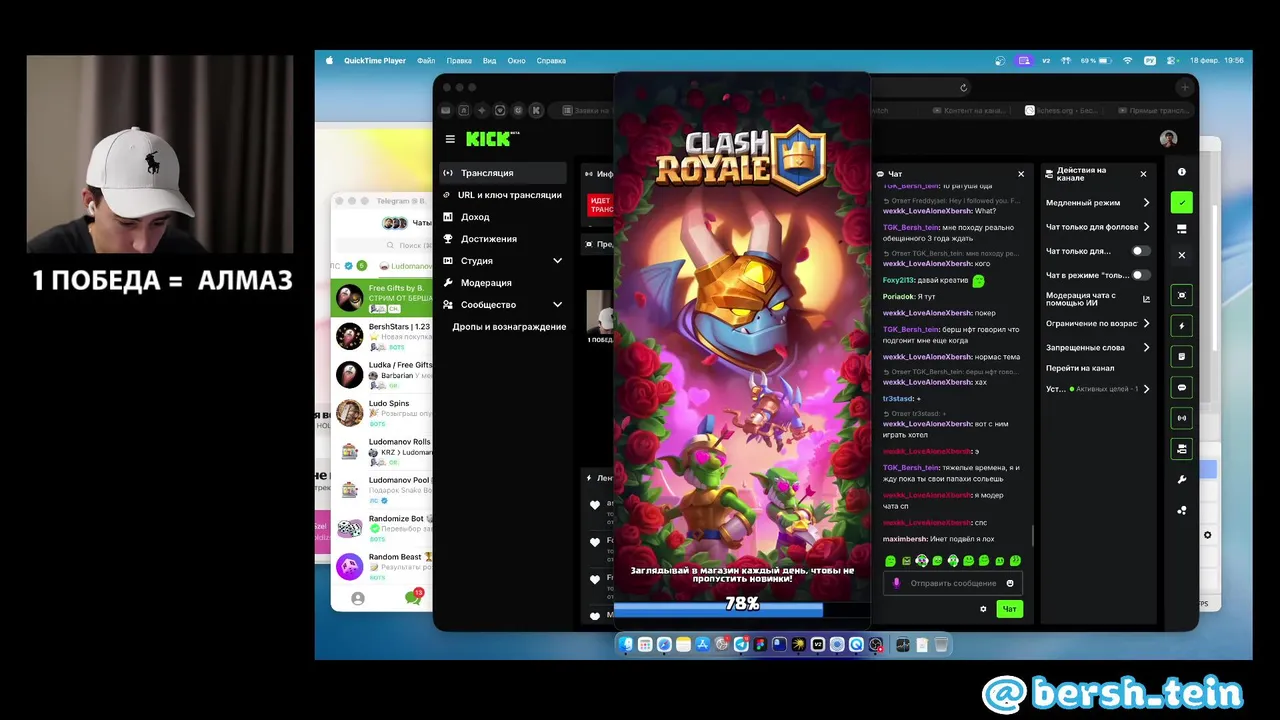Expand the Студия submenu chevron
This screenshot has width=1280, height=720.
pos(557,261)
